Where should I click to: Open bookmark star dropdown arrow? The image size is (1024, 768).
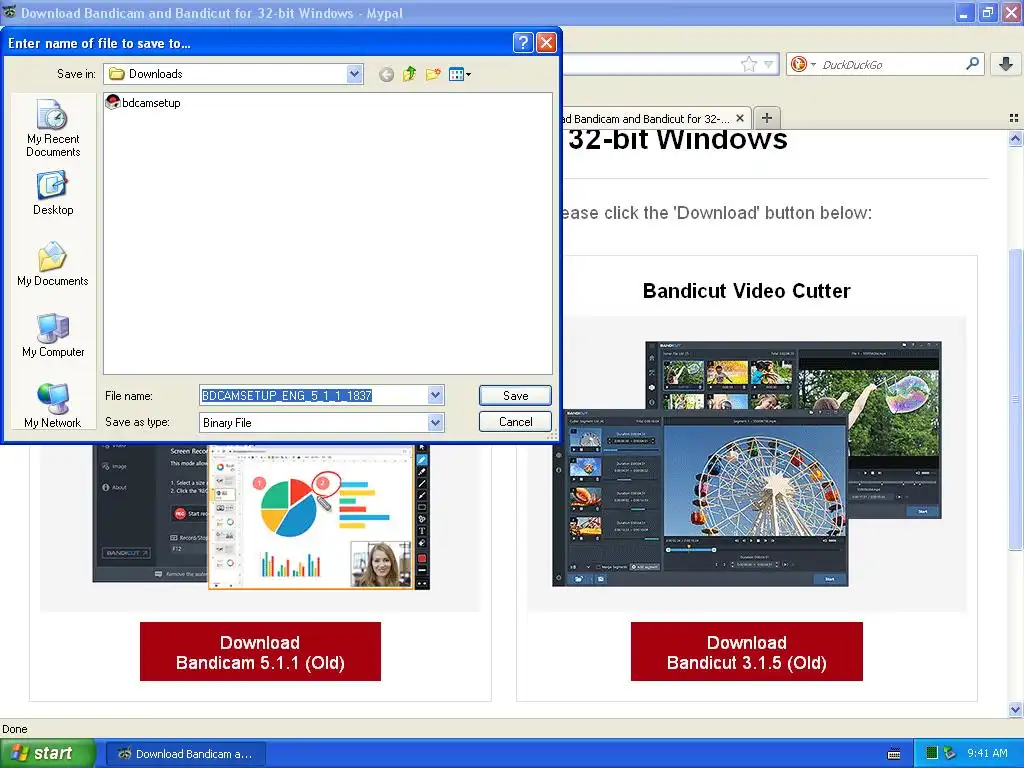tap(769, 64)
